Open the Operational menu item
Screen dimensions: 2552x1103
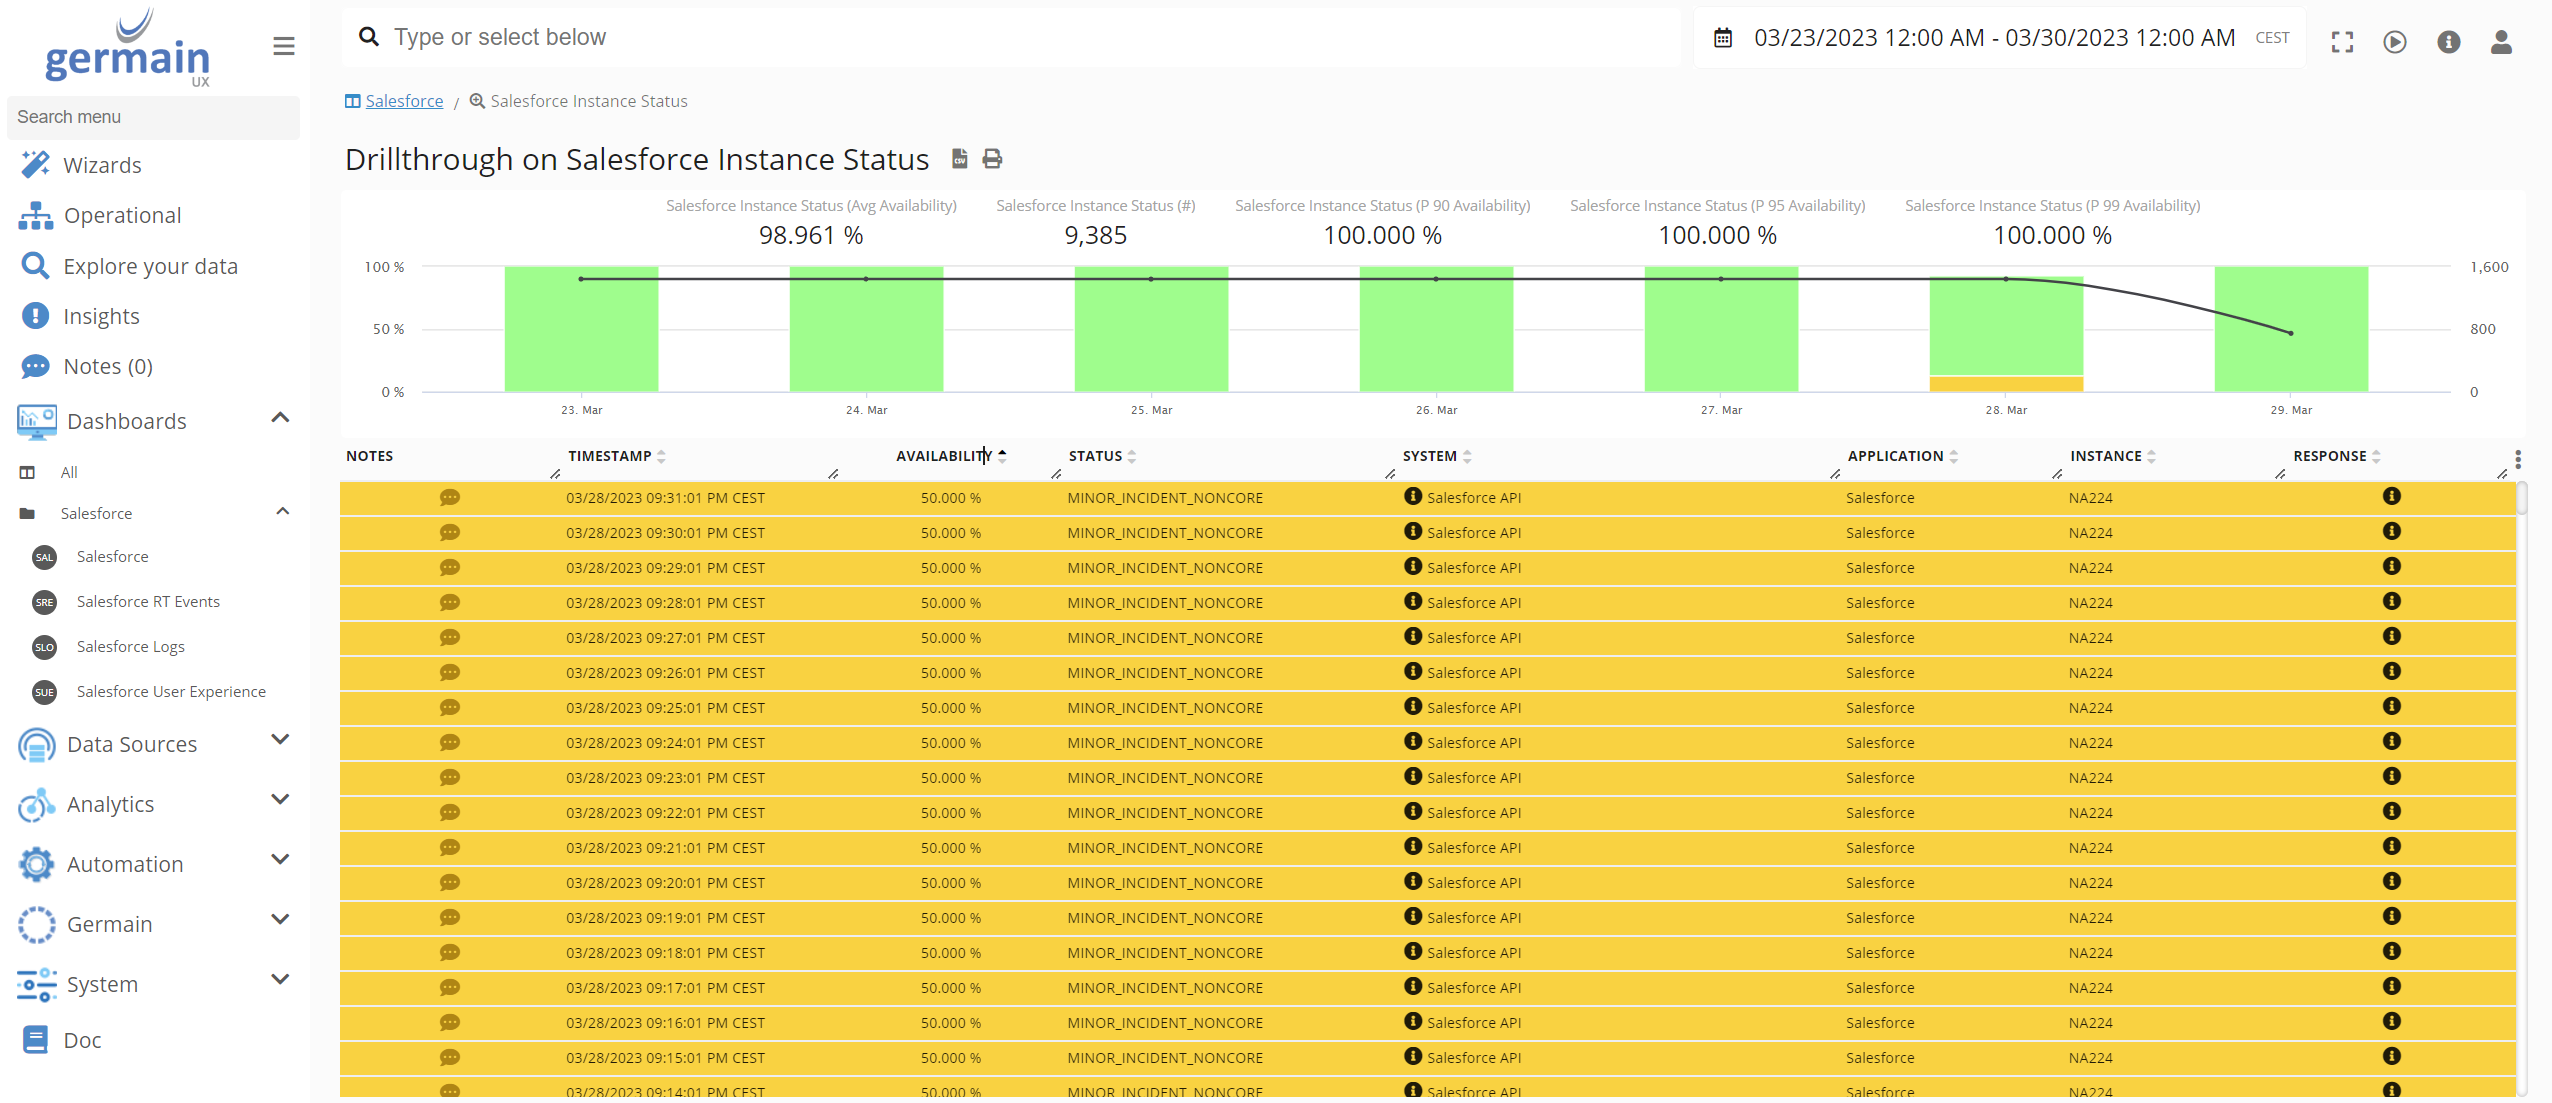point(120,215)
